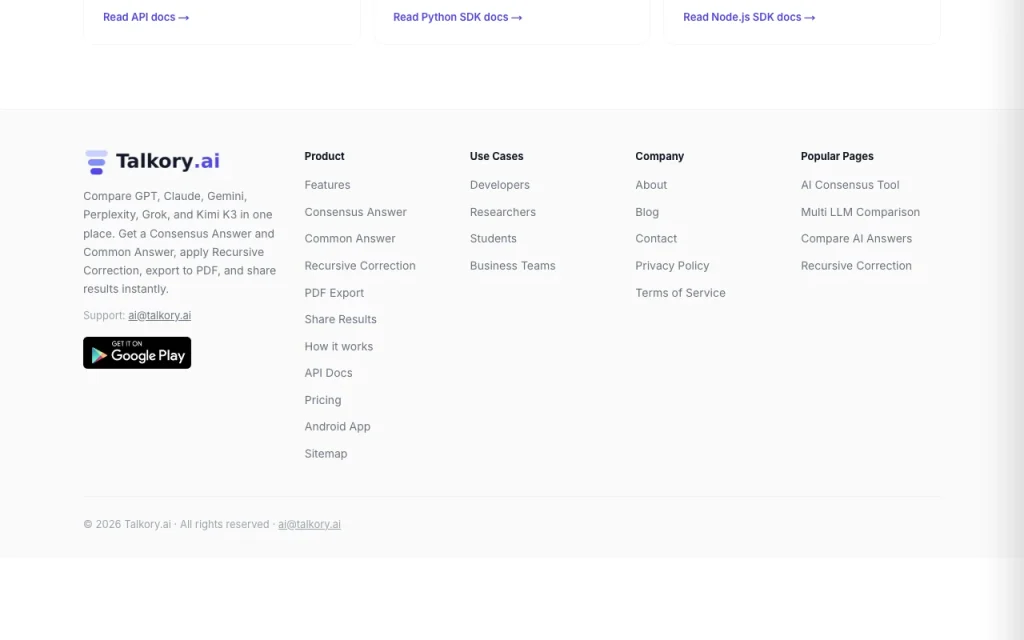This screenshot has height=640, width=1024.
Task: Open AI Consensus Tool page
Action: pos(850,185)
